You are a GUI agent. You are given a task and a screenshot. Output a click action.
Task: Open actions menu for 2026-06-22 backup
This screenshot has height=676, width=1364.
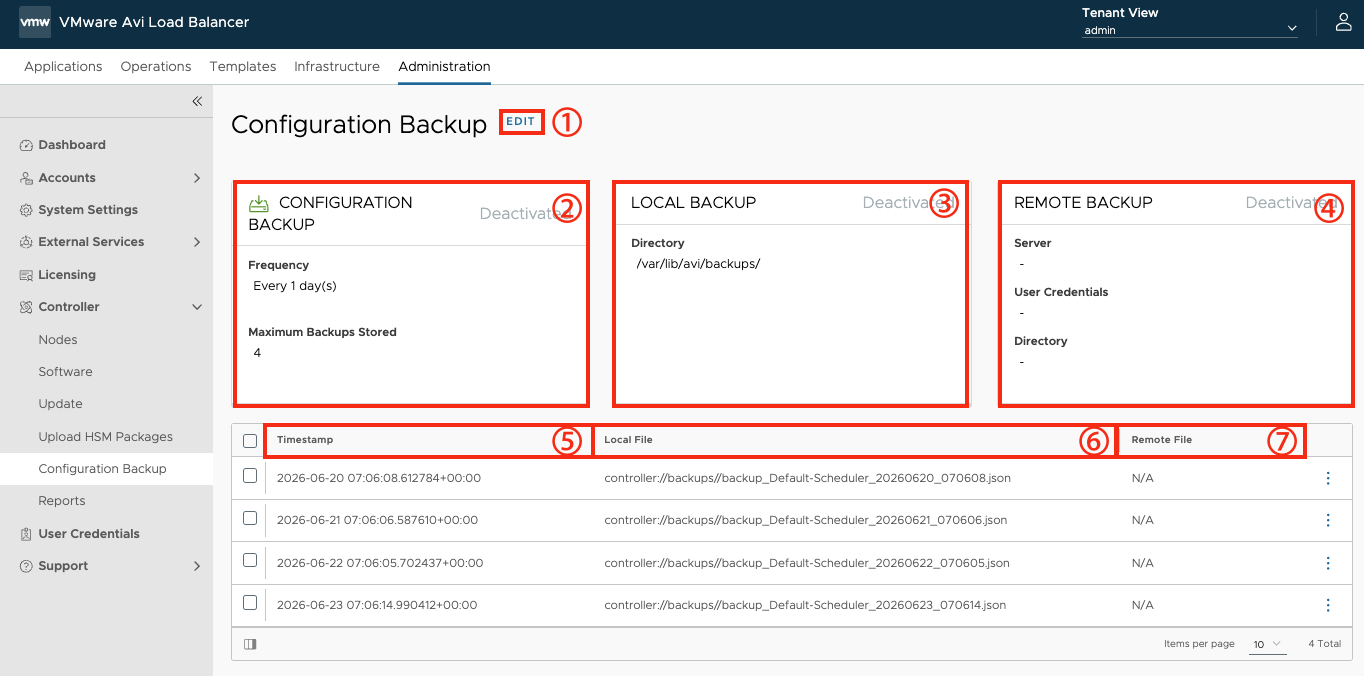click(1328, 563)
